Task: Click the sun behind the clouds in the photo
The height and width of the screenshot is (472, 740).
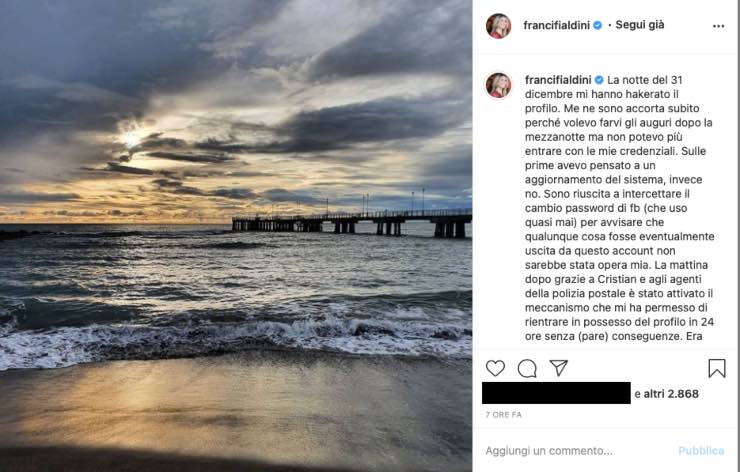Action: (131, 139)
